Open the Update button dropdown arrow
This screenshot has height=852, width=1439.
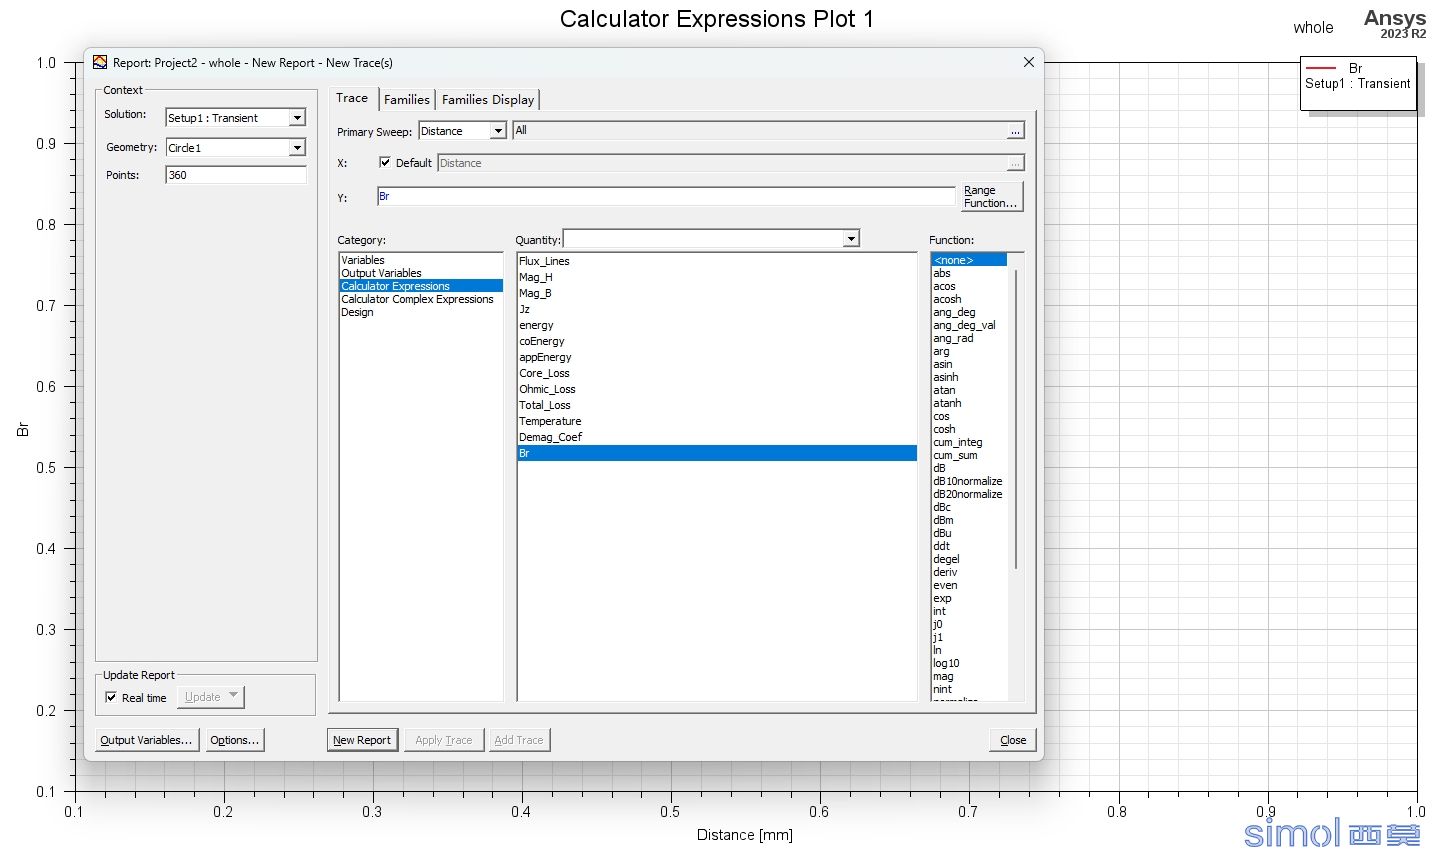[x=234, y=696]
